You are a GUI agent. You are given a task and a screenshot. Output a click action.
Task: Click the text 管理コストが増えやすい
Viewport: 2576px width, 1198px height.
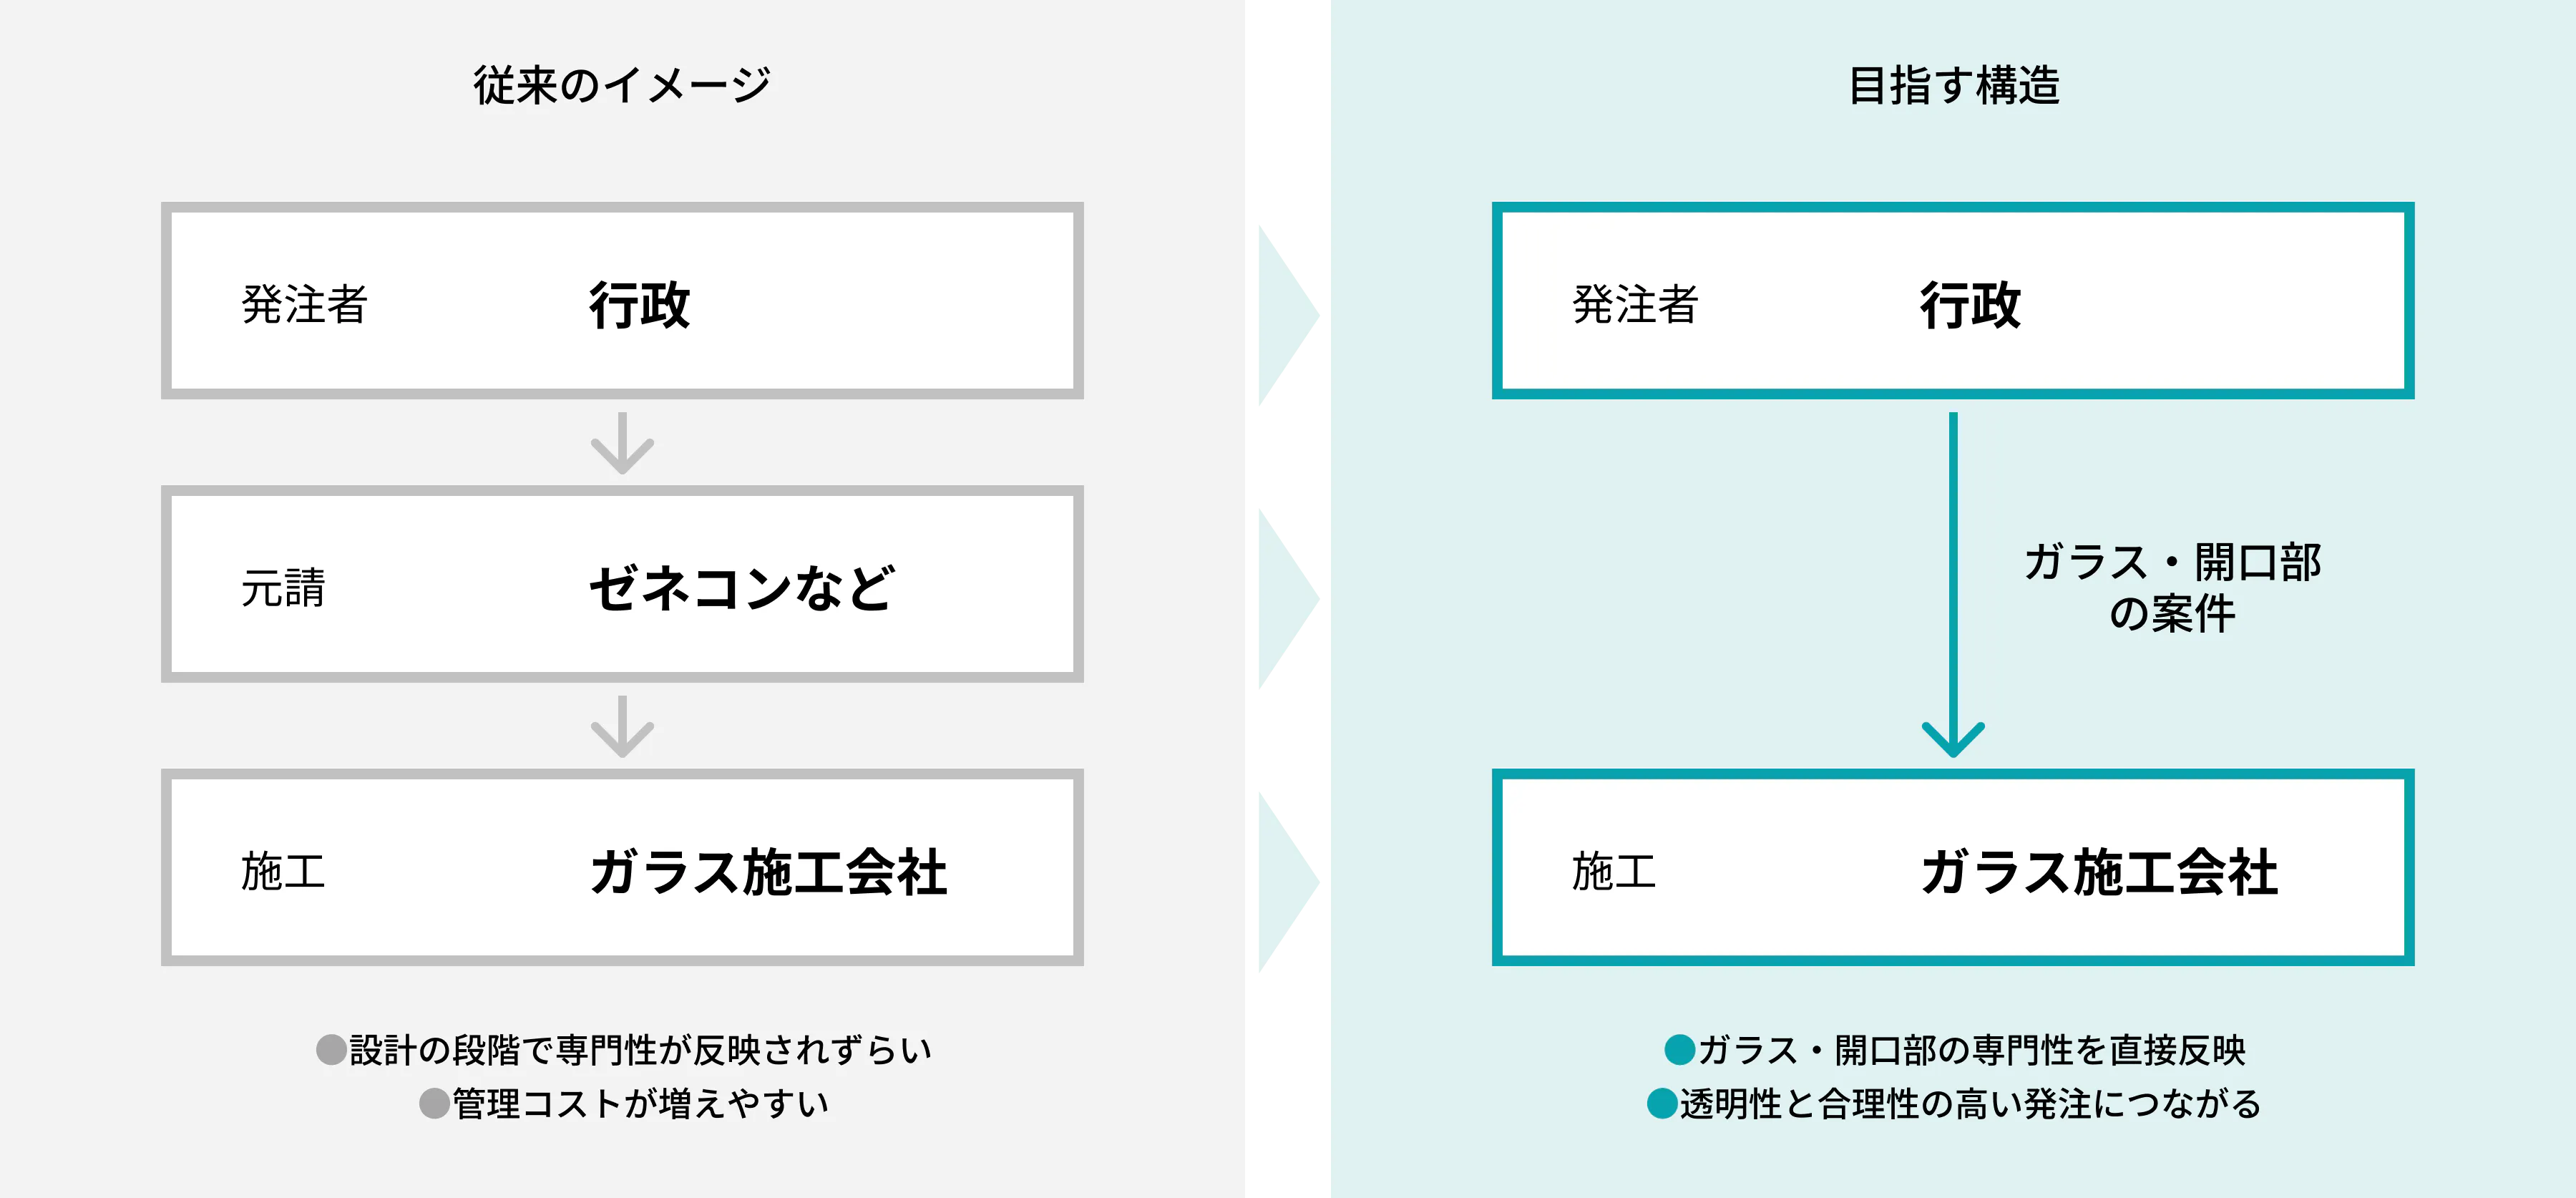click(640, 1103)
